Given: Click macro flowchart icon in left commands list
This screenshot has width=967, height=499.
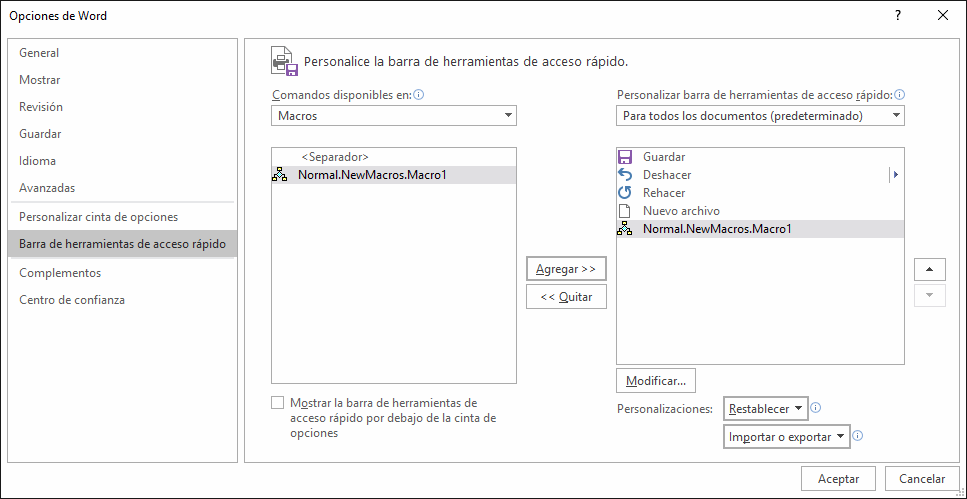Looking at the screenshot, I should click(x=280, y=175).
